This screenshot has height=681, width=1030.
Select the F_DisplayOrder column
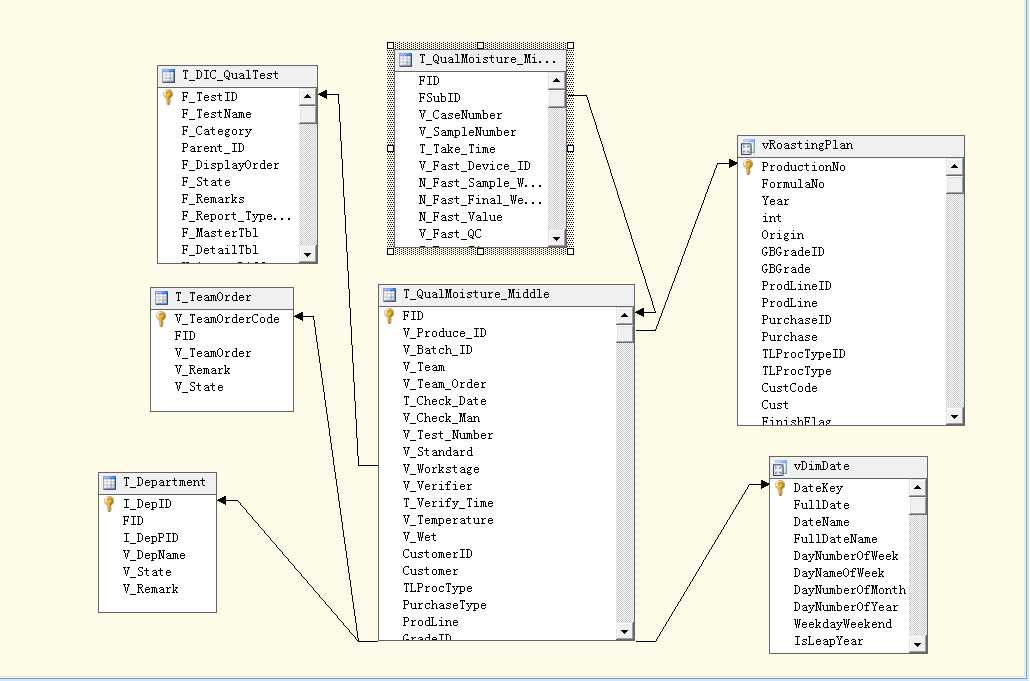tap(230, 165)
